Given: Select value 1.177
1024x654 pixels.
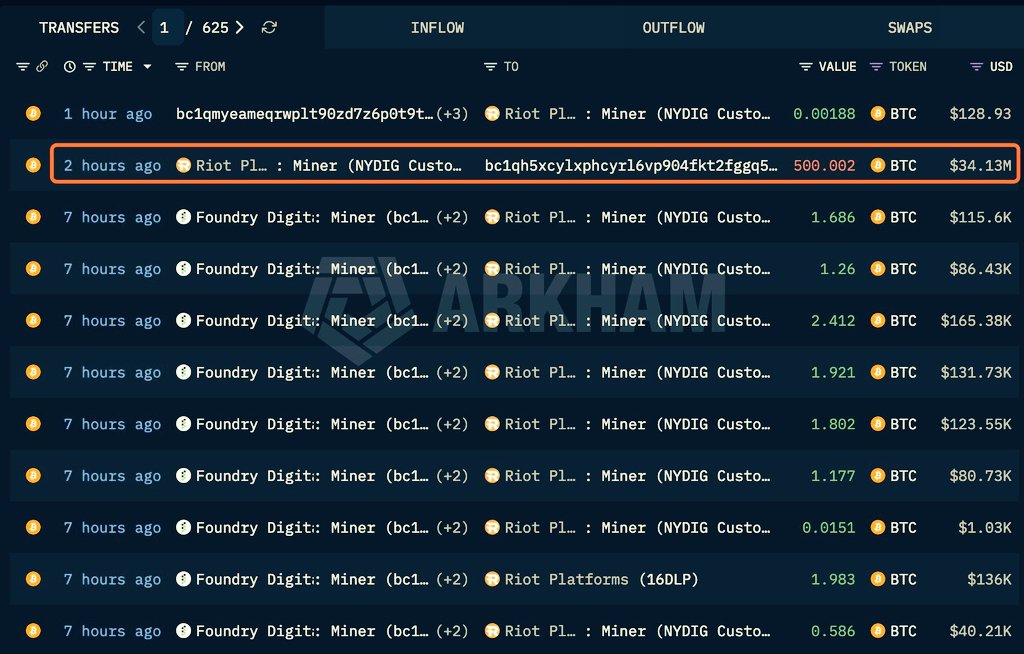Looking at the screenshot, I should pos(833,476).
